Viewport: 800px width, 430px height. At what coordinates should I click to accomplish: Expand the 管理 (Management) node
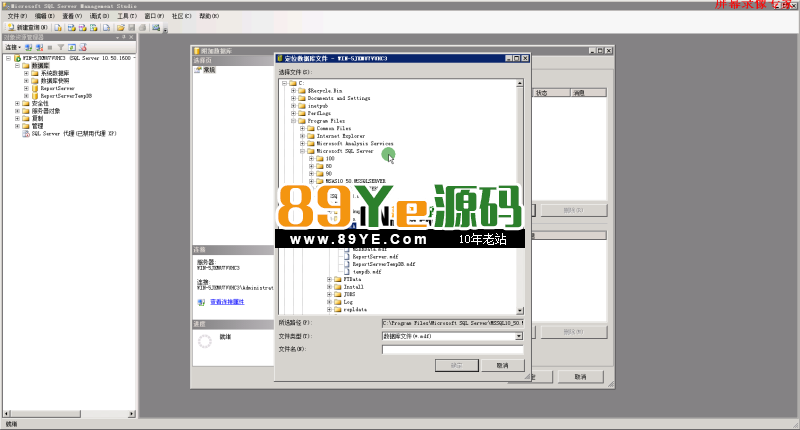click(x=17, y=126)
